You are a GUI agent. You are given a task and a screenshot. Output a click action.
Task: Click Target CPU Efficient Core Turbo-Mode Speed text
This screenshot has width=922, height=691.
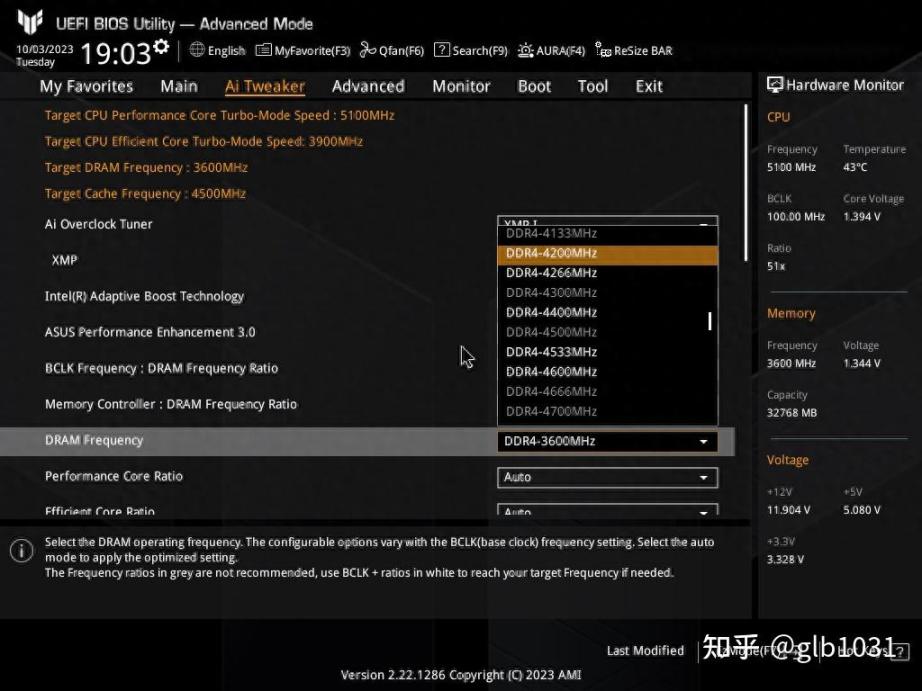click(203, 142)
